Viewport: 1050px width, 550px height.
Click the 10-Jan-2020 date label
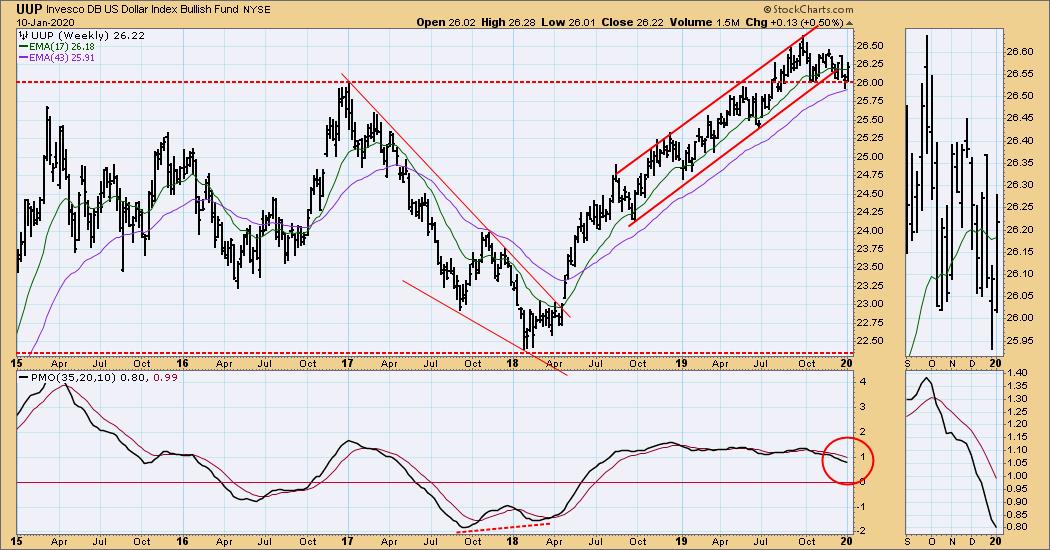(x=38, y=21)
